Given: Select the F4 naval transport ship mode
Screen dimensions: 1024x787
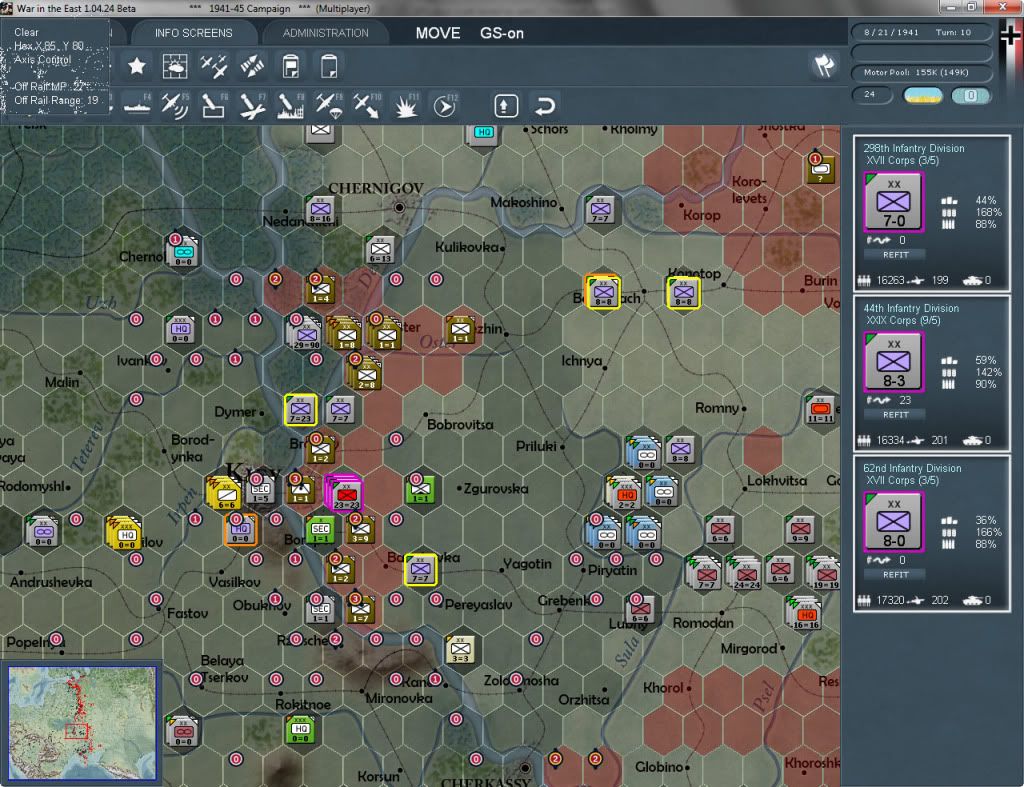Looking at the screenshot, I should click(x=137, y=106).
